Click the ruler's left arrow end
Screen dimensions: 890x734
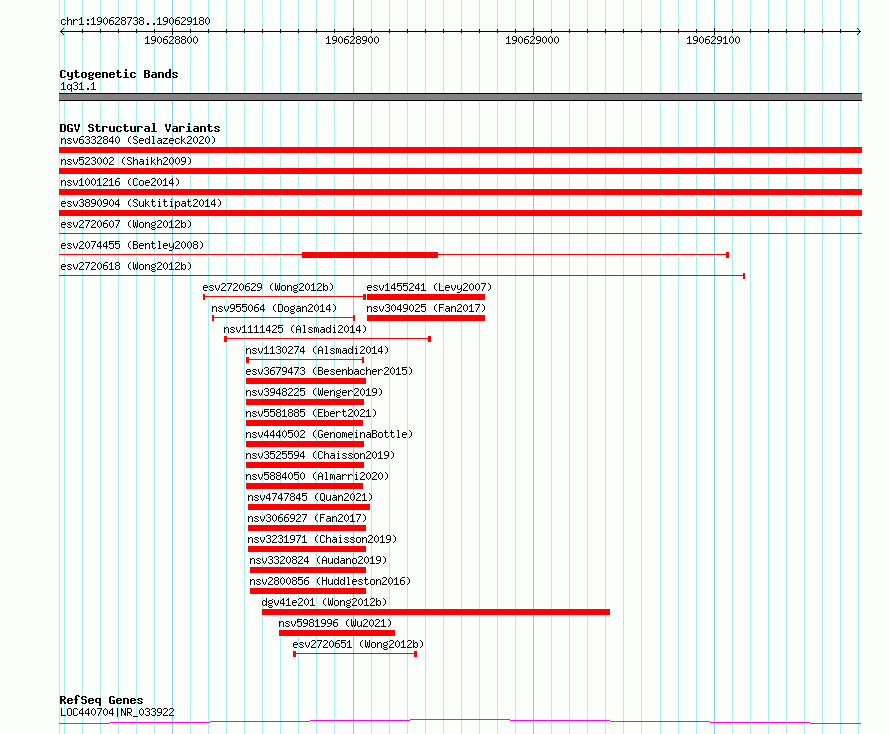[x=62, y=31]
